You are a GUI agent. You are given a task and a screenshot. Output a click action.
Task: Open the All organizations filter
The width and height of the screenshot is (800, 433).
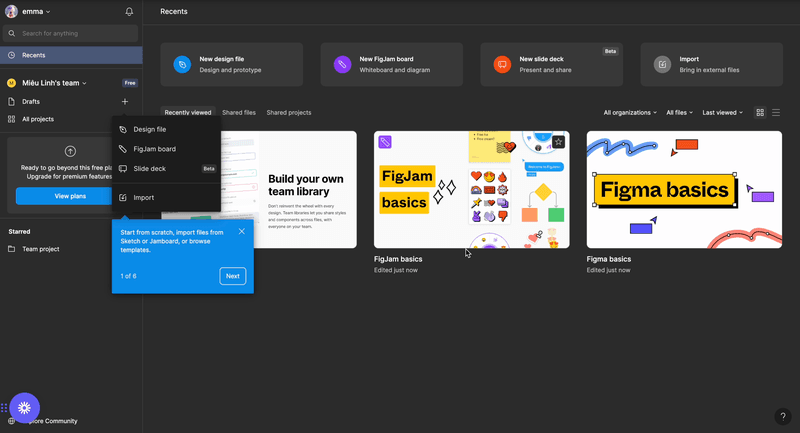[630, 113]
